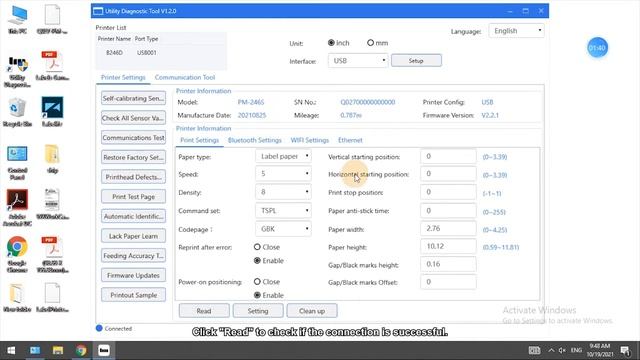Open the Codepage dropdown
This screenshot has width=640, height=360.
[283, 229]
